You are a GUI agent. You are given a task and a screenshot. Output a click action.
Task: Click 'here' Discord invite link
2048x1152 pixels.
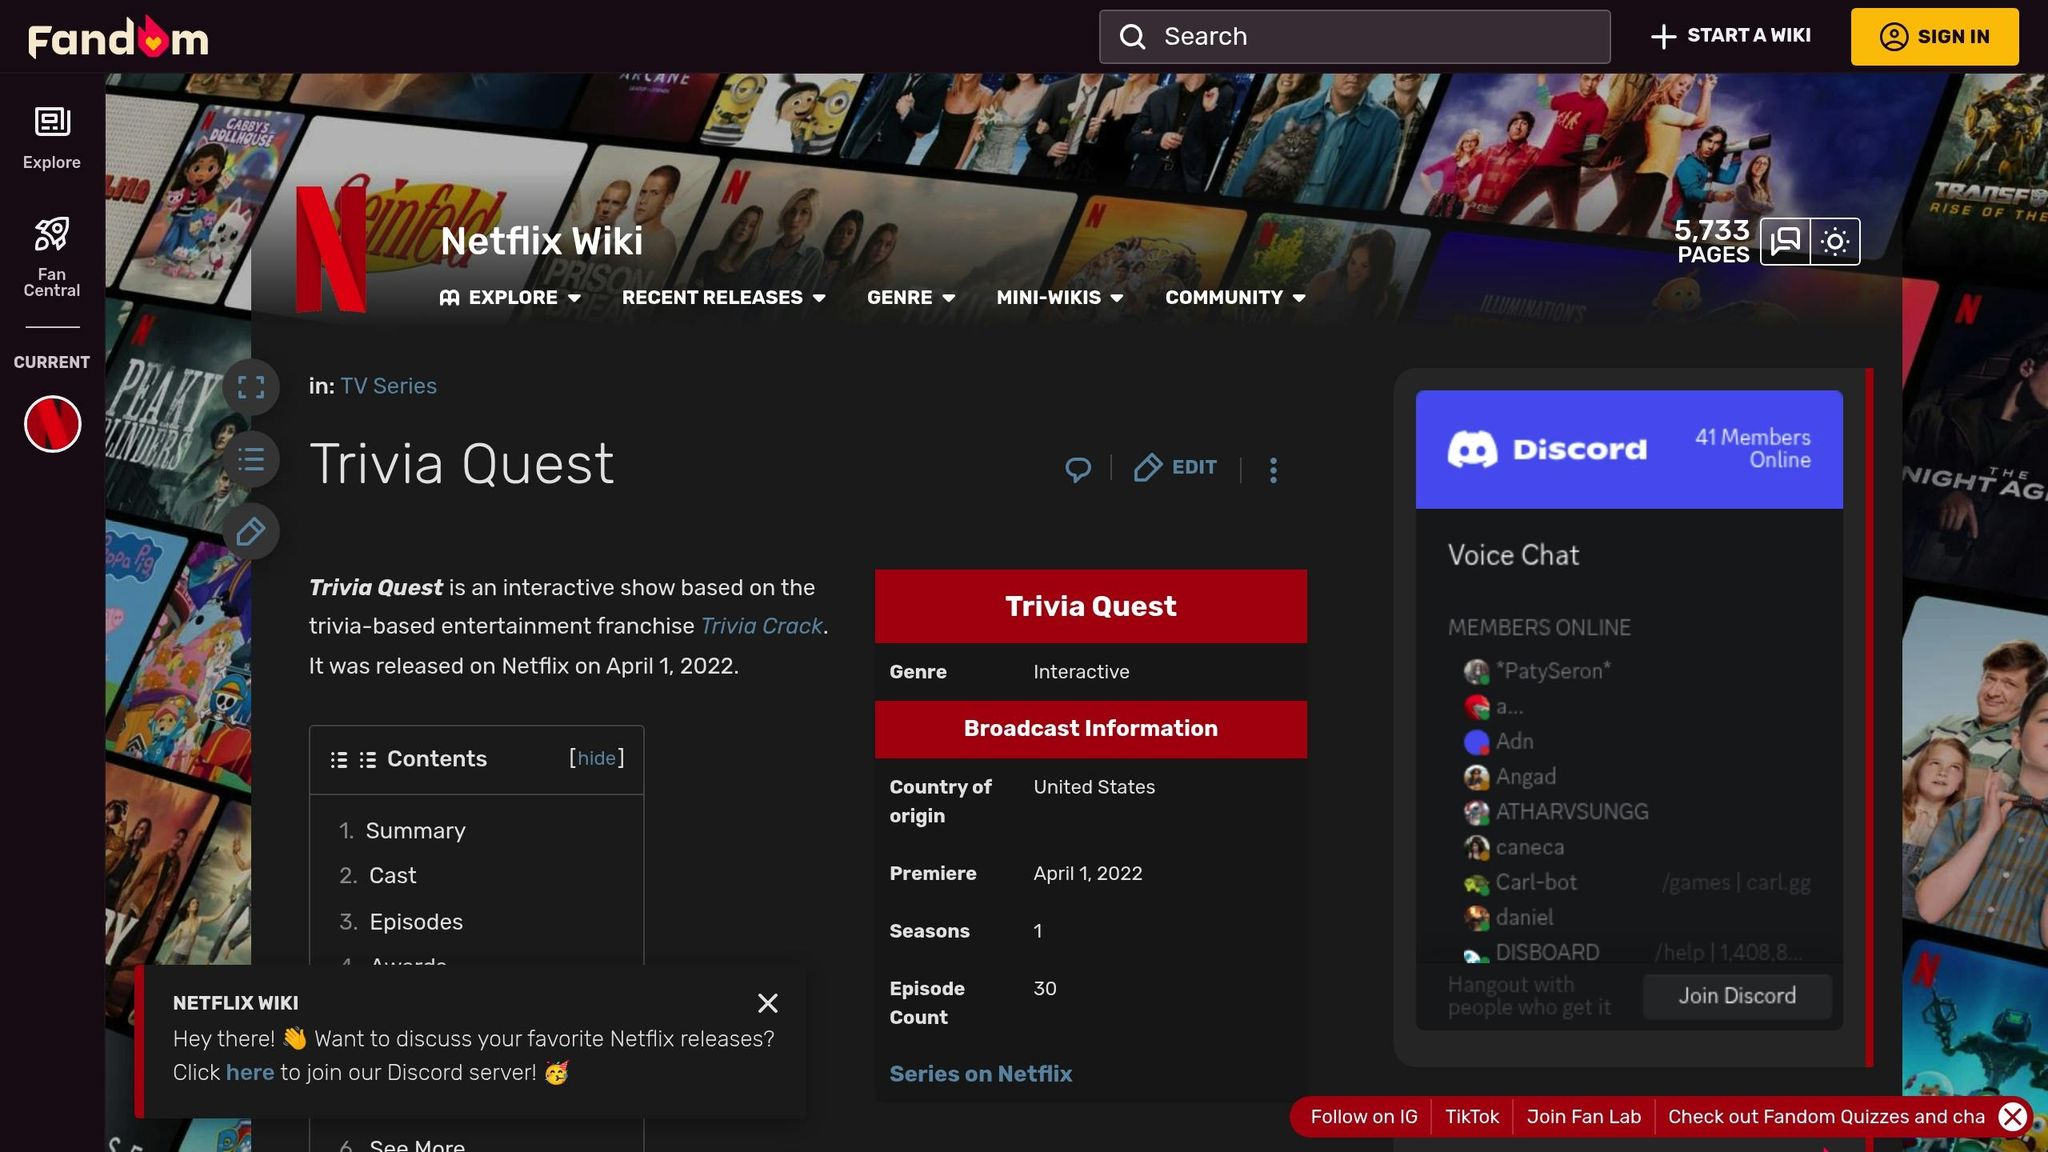tap(250, 1073)
